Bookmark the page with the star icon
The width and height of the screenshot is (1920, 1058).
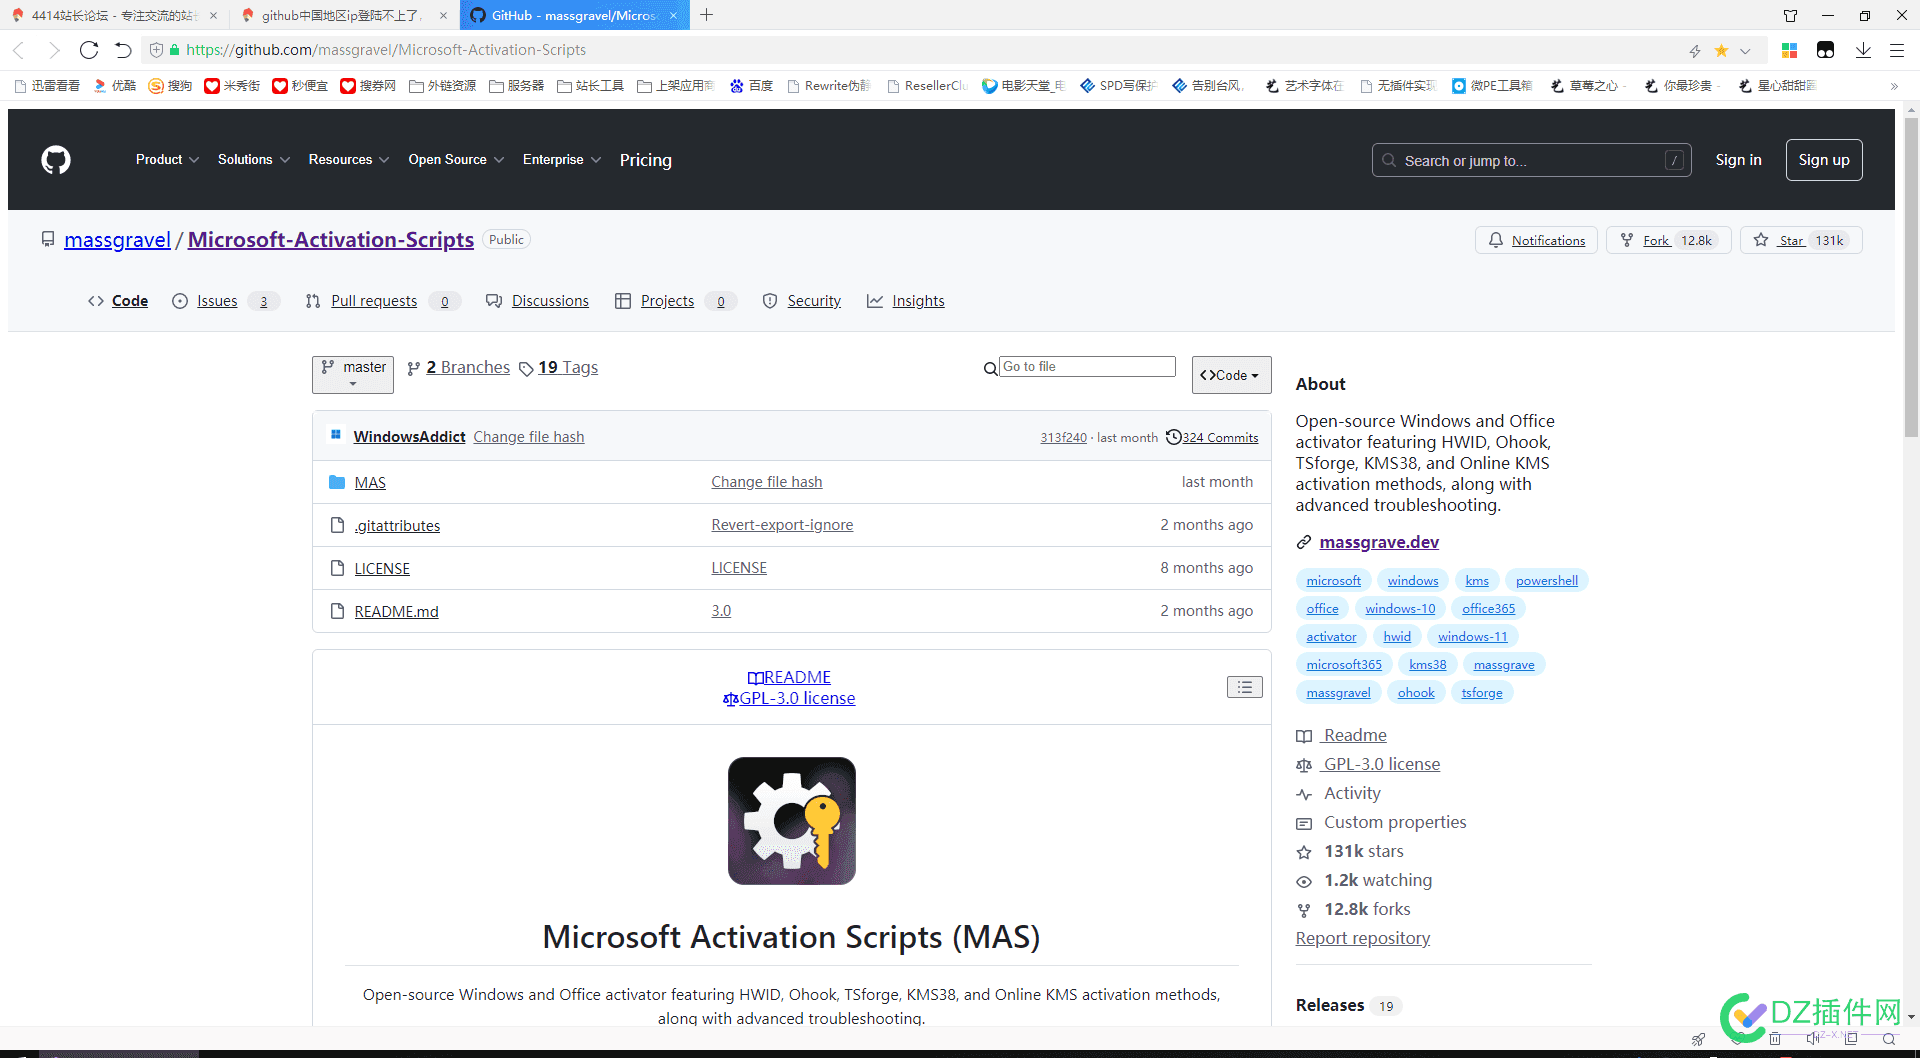click(x=1721, y=51)
